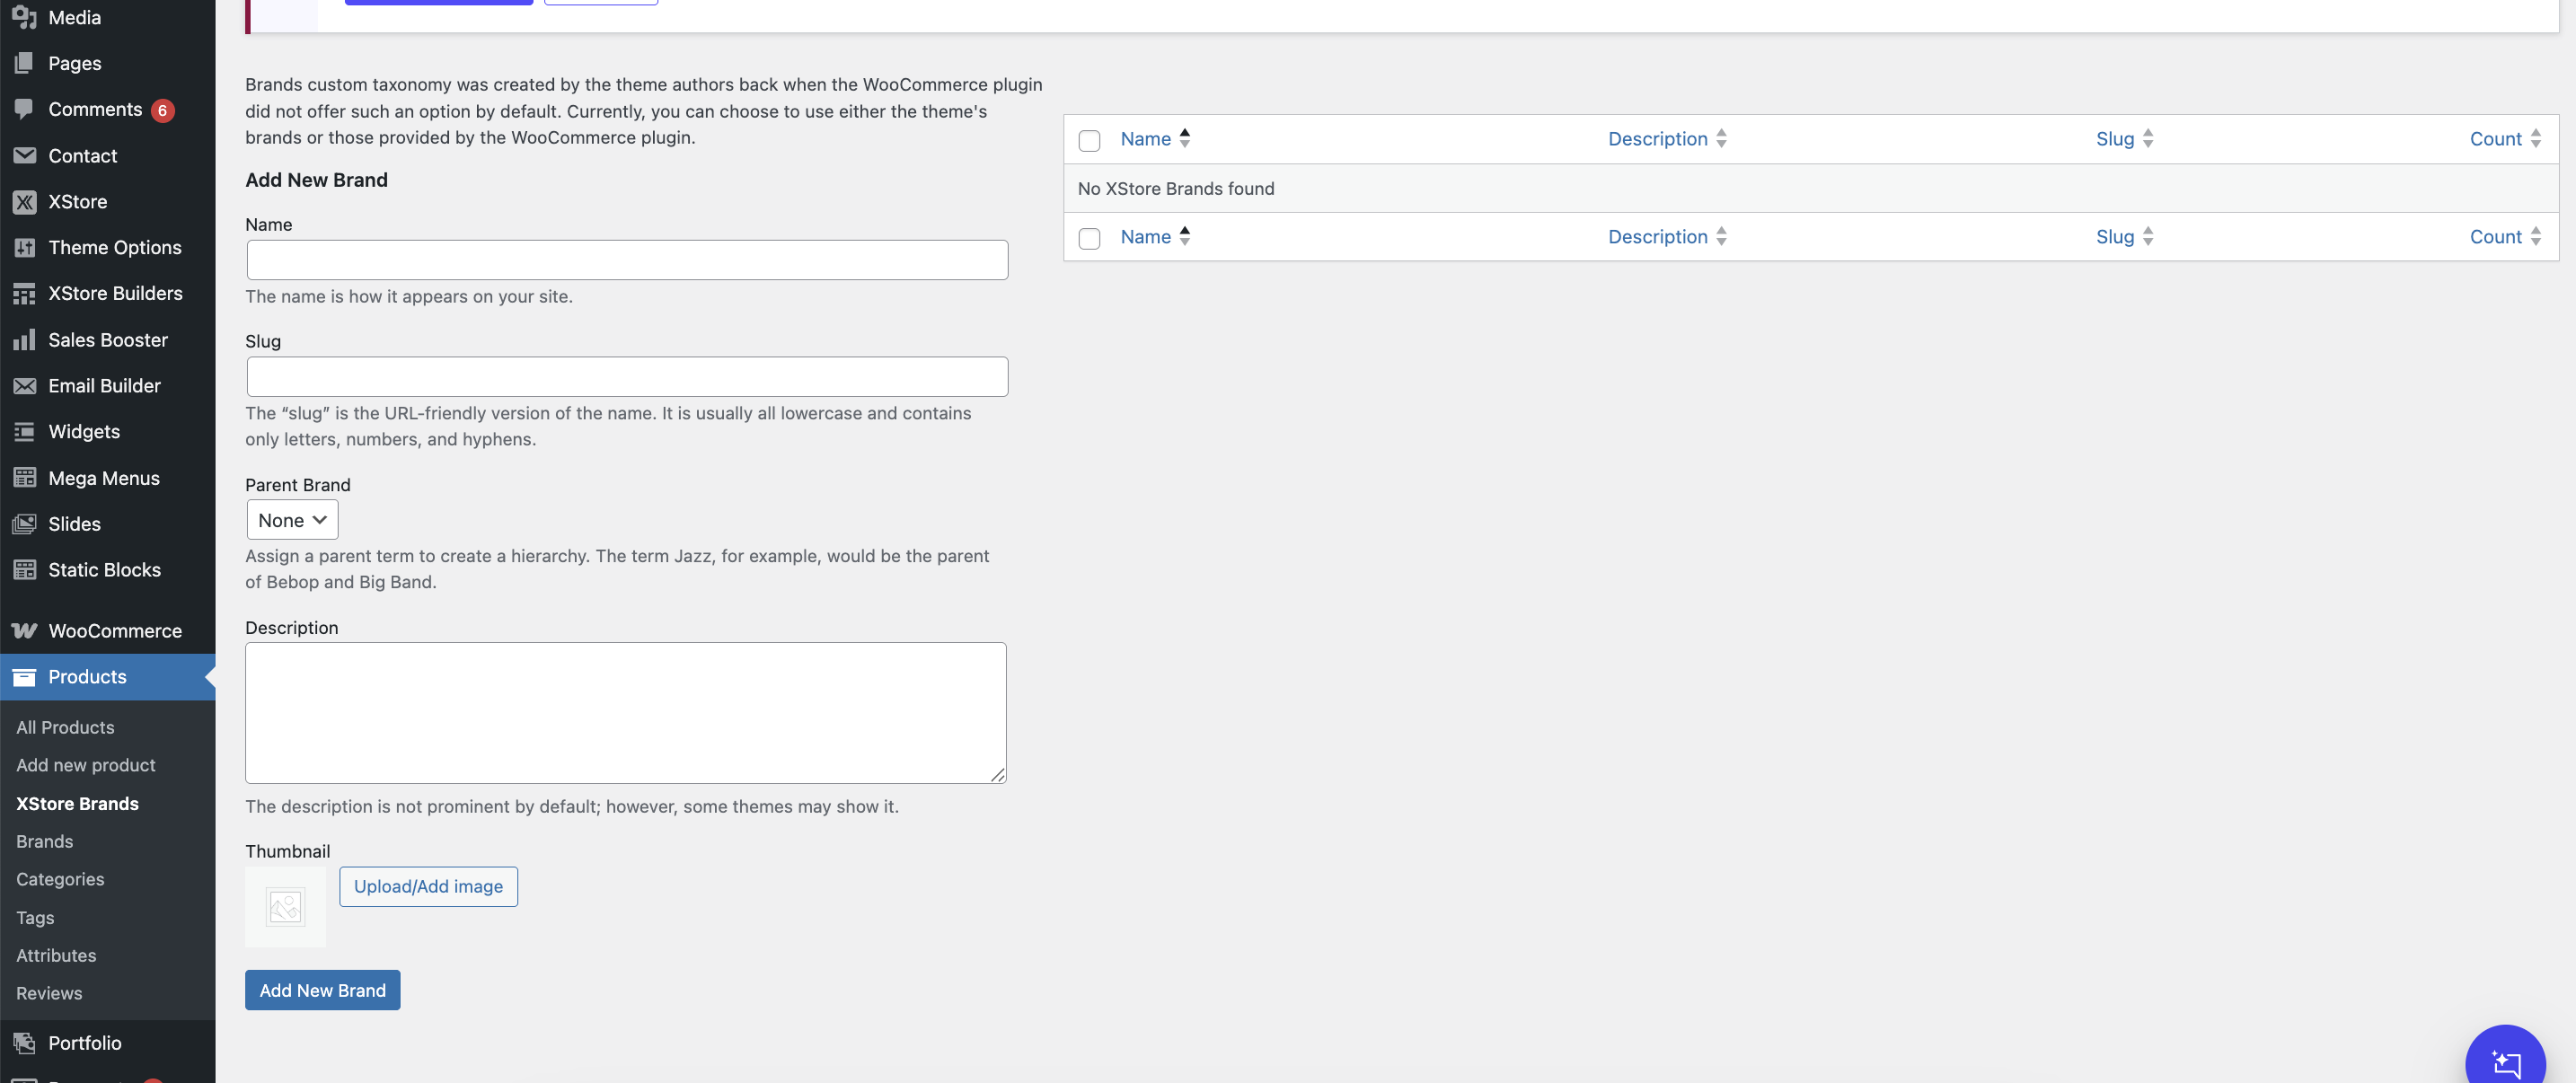Click the Email Builder envelope icon
Image resolution: width=2576 pixels, height=1083 pixels.
point(24,386)
